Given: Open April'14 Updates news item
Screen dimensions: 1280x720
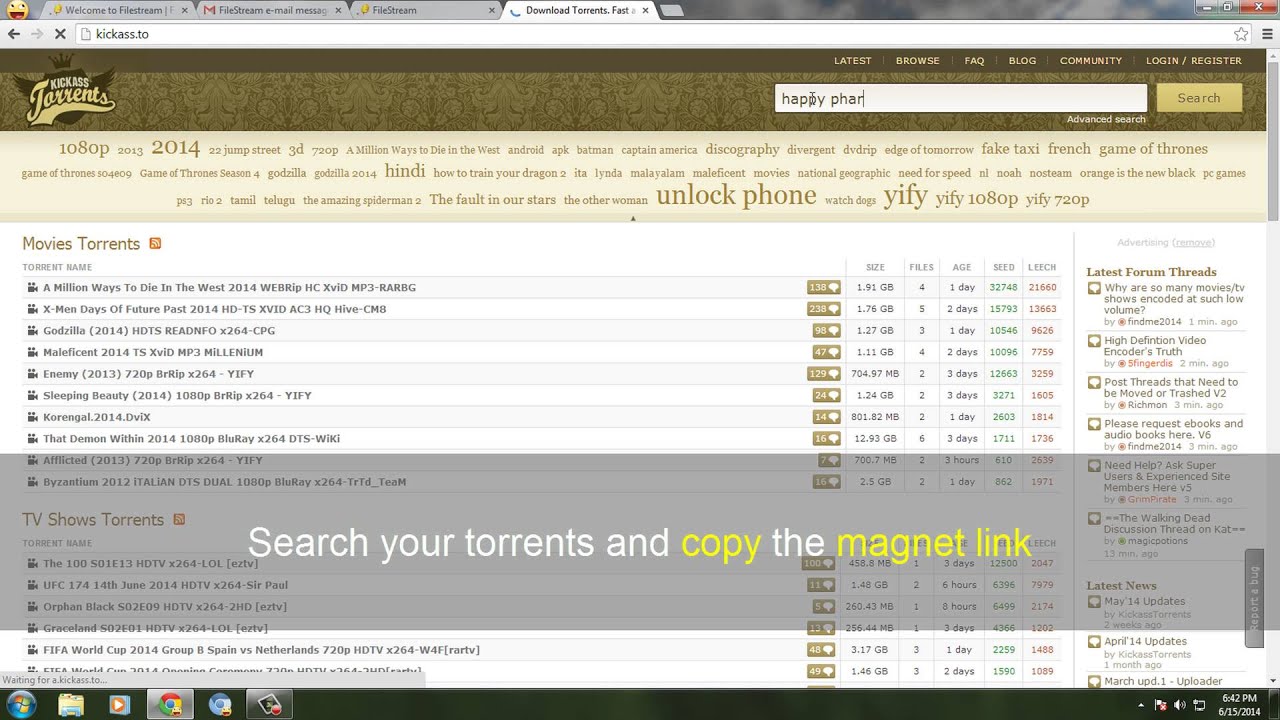Looking at the screenshot, I should 1145,642.
